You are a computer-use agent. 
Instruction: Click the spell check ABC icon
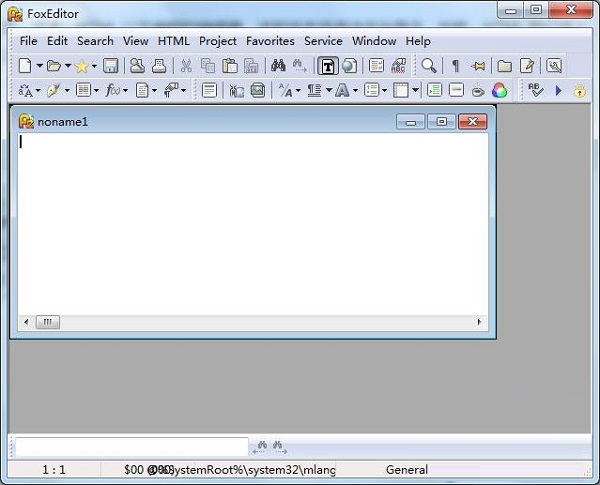[398, 66]
